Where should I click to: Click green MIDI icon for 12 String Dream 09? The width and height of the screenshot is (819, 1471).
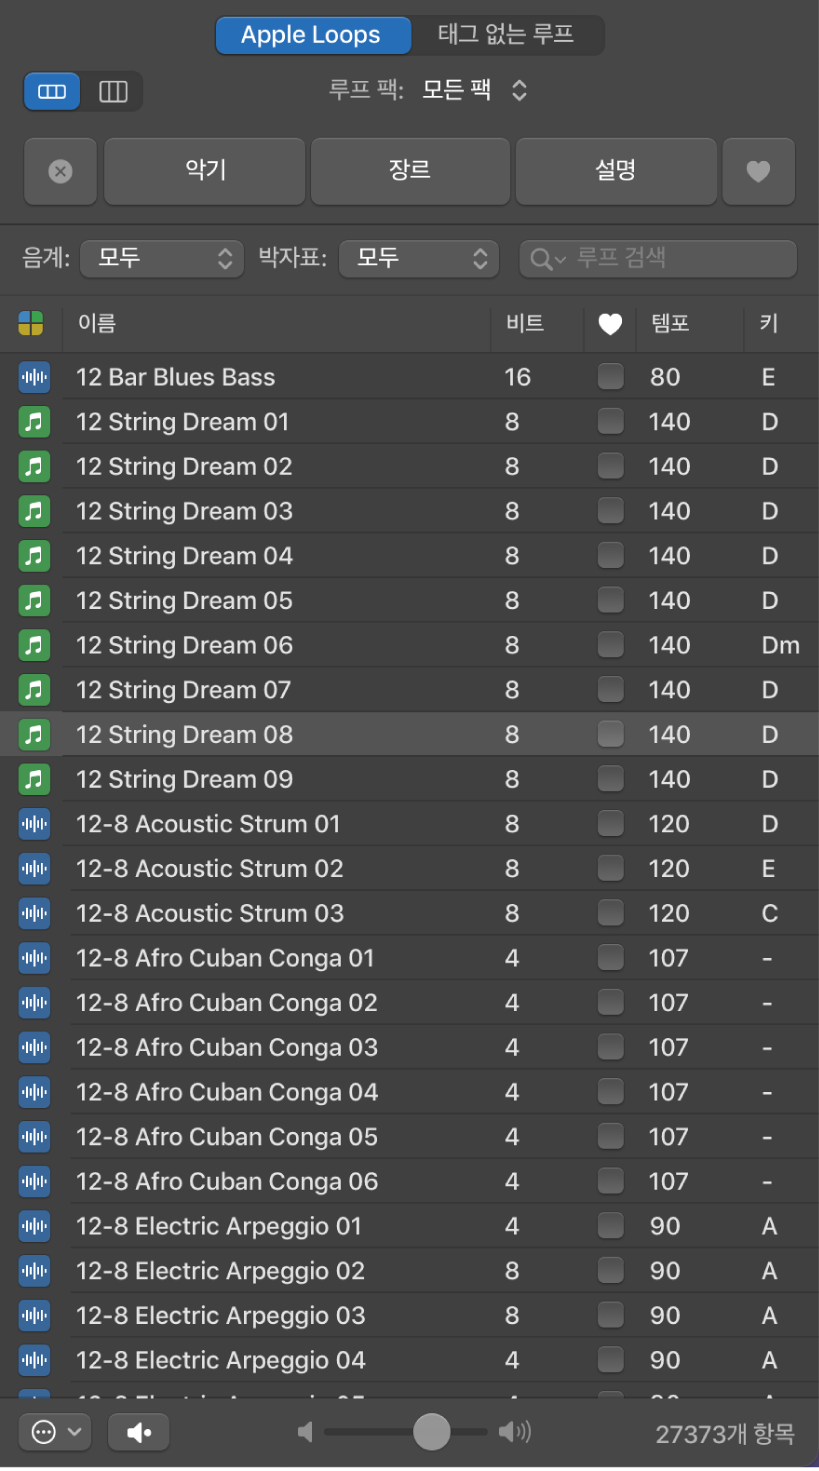[35, 779]
